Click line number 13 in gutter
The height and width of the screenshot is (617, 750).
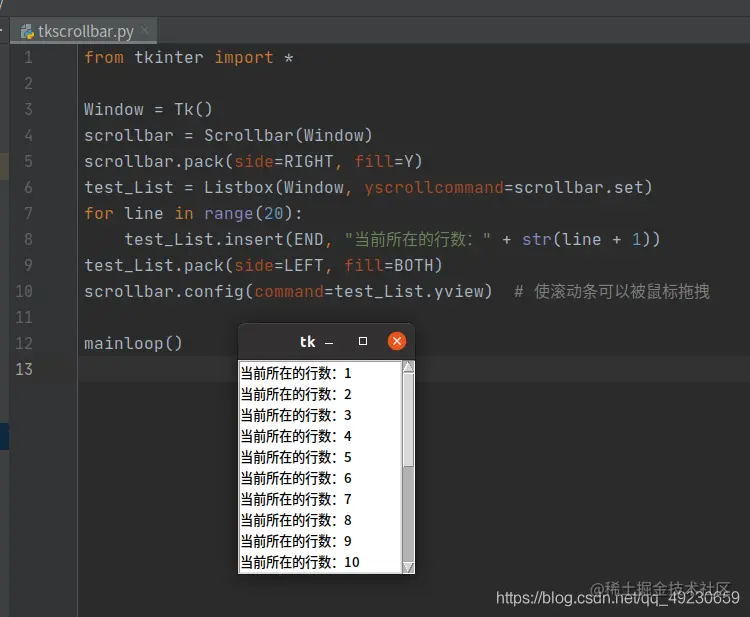click(24, 369)
